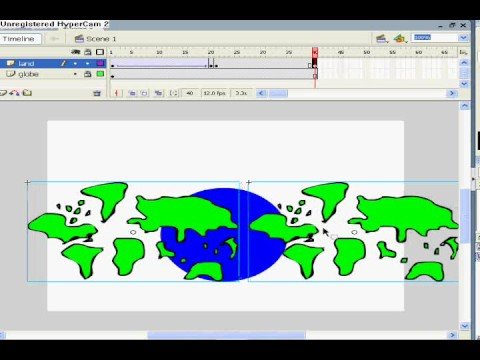Toggle the Onion Skin Outlines button
Image resolution: width=480 pixels, height=360 pixels.
click(144, 93)
